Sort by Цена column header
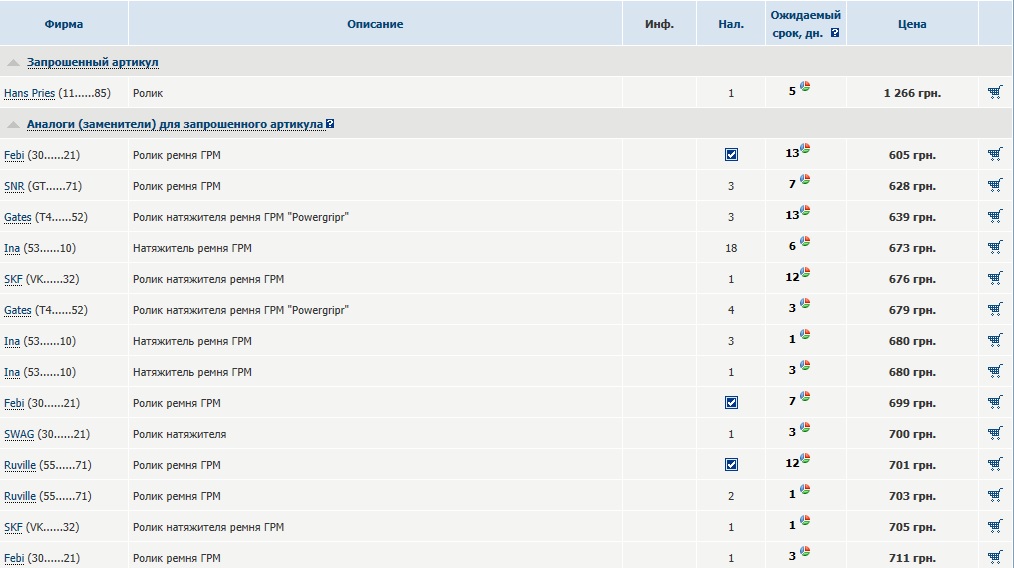Image resolution: width=1014 pixels, height=568 pixels. (912, 24)
